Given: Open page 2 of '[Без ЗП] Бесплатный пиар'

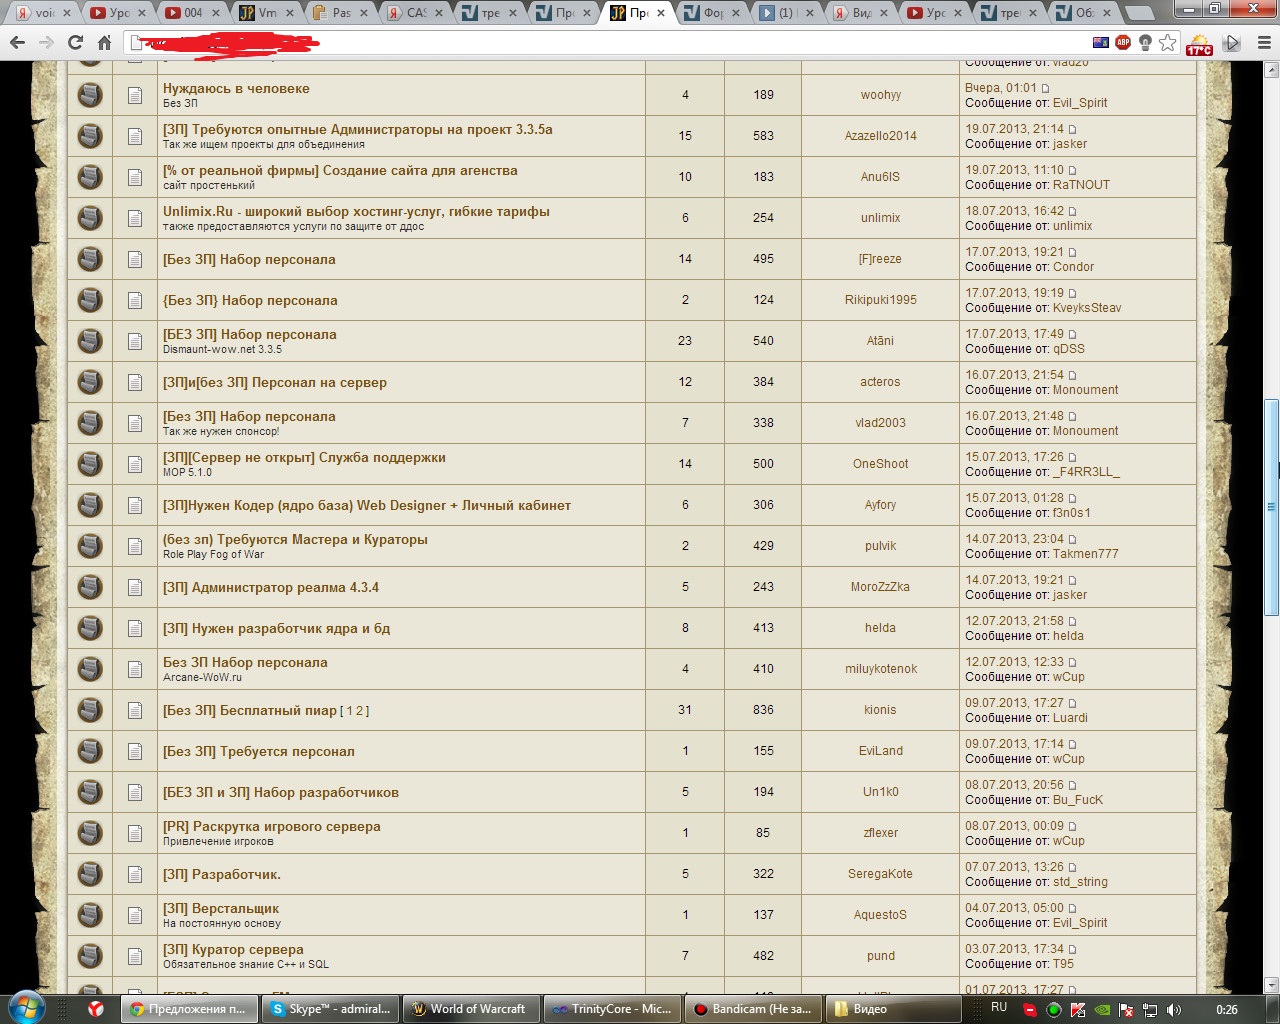Looking at the screenshot, I should [x=361, y=711].
